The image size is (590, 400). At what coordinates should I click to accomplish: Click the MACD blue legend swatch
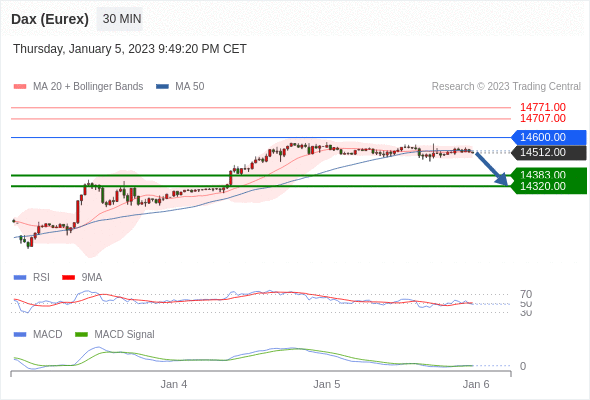[x=20, y=335]
